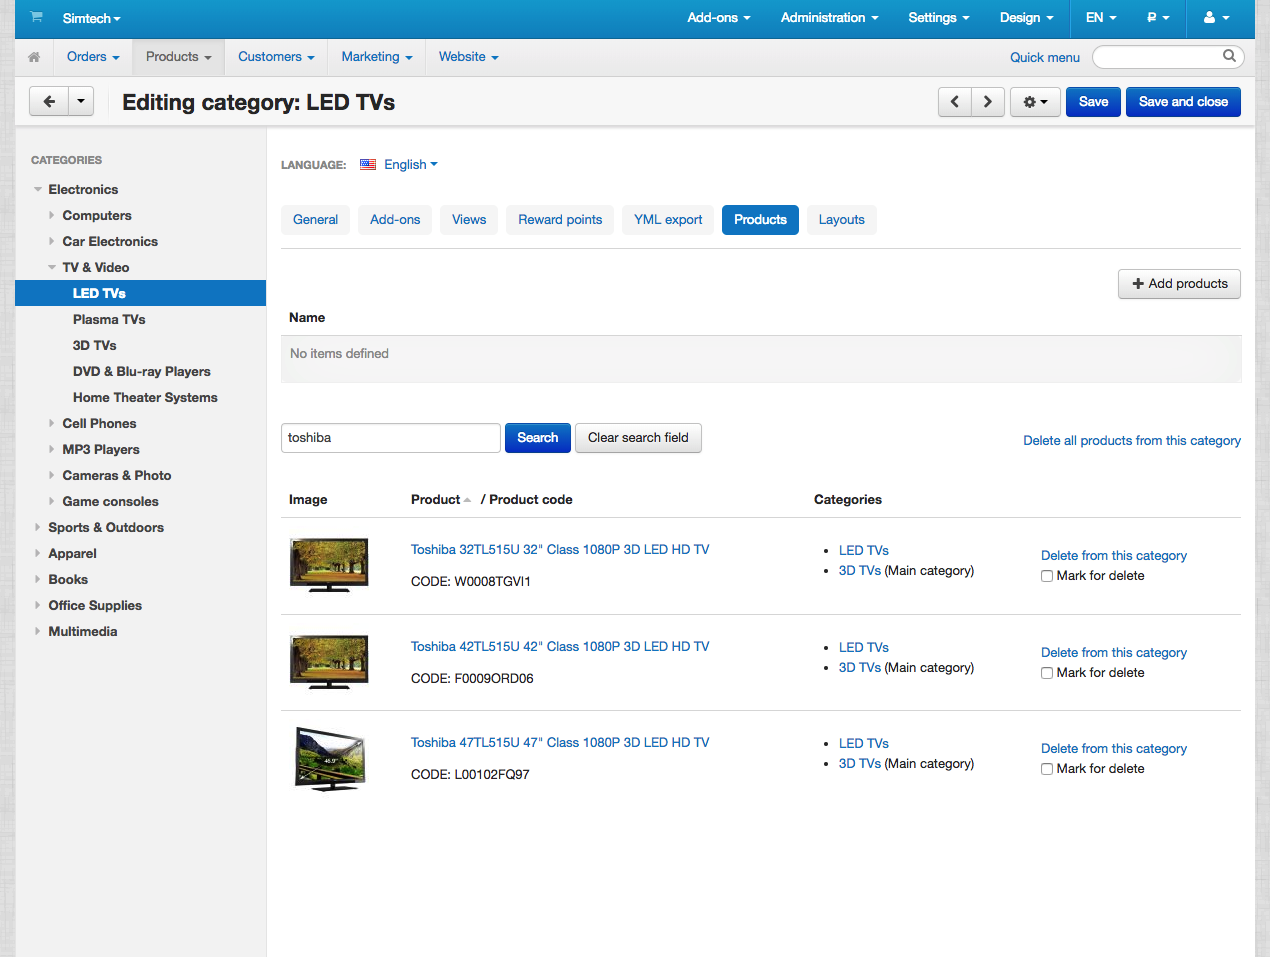The width and height of the screenshot is (1270, 957).
Task: Go to previous category arrow
Action: click(955, 101)
